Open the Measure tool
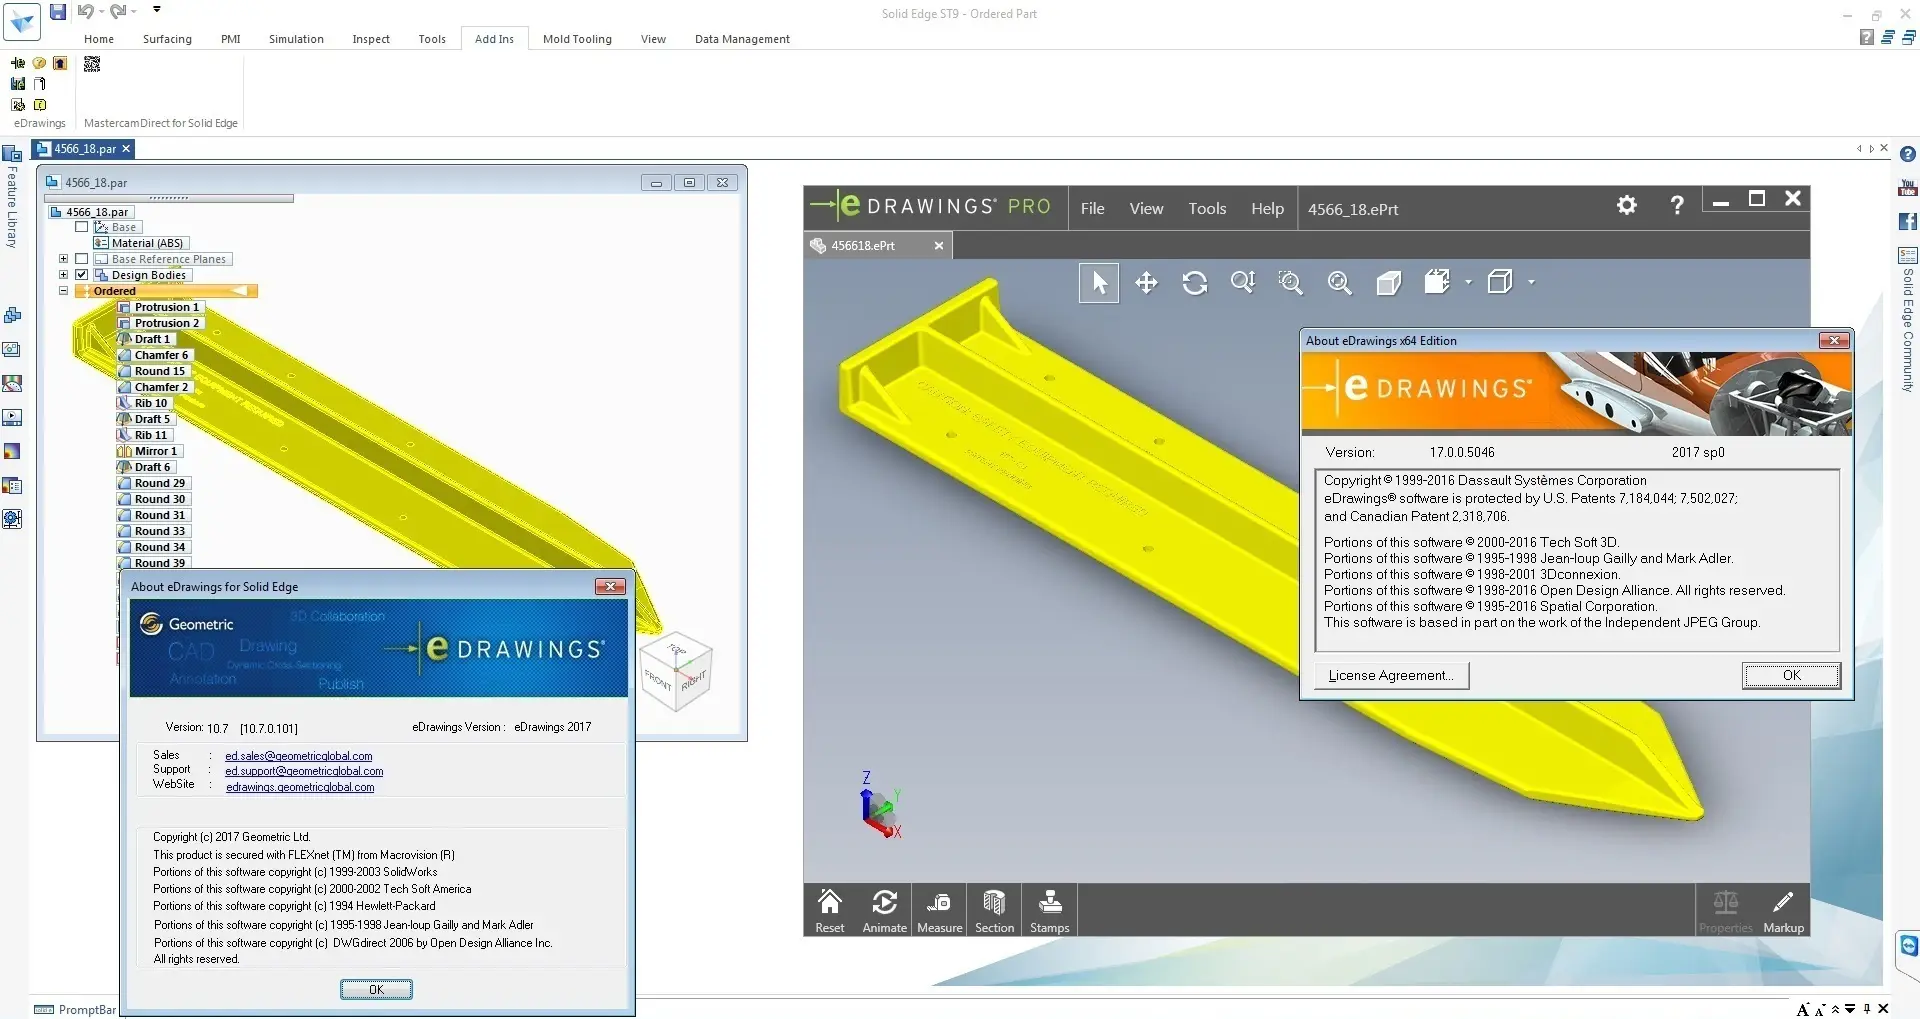Image resolution: width=1920 pixels, height=1019 pixels. [x=940, y=910]
